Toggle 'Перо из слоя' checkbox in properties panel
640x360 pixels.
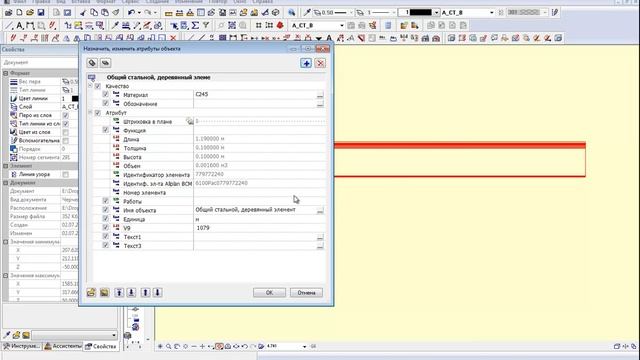[x=66, y=116]
